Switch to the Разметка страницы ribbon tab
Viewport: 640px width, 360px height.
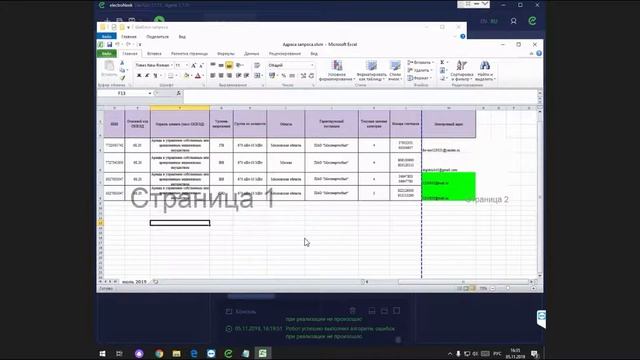tap(189, 53)
